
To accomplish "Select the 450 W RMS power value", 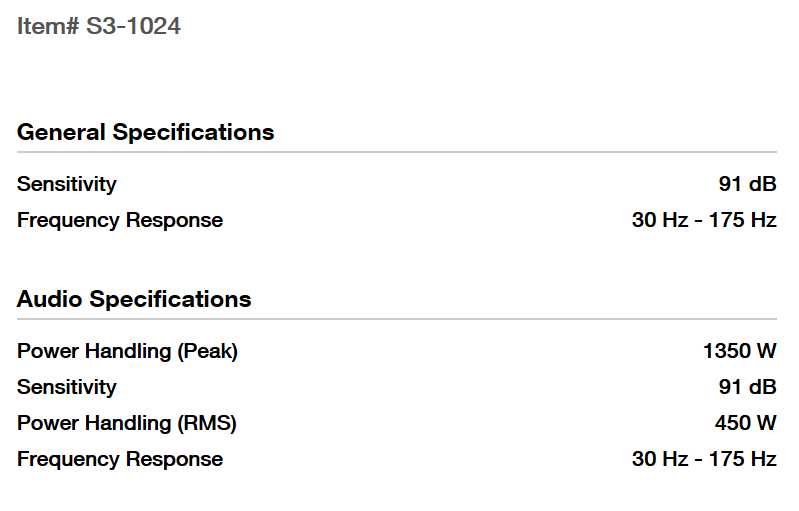I will [745, 423].
